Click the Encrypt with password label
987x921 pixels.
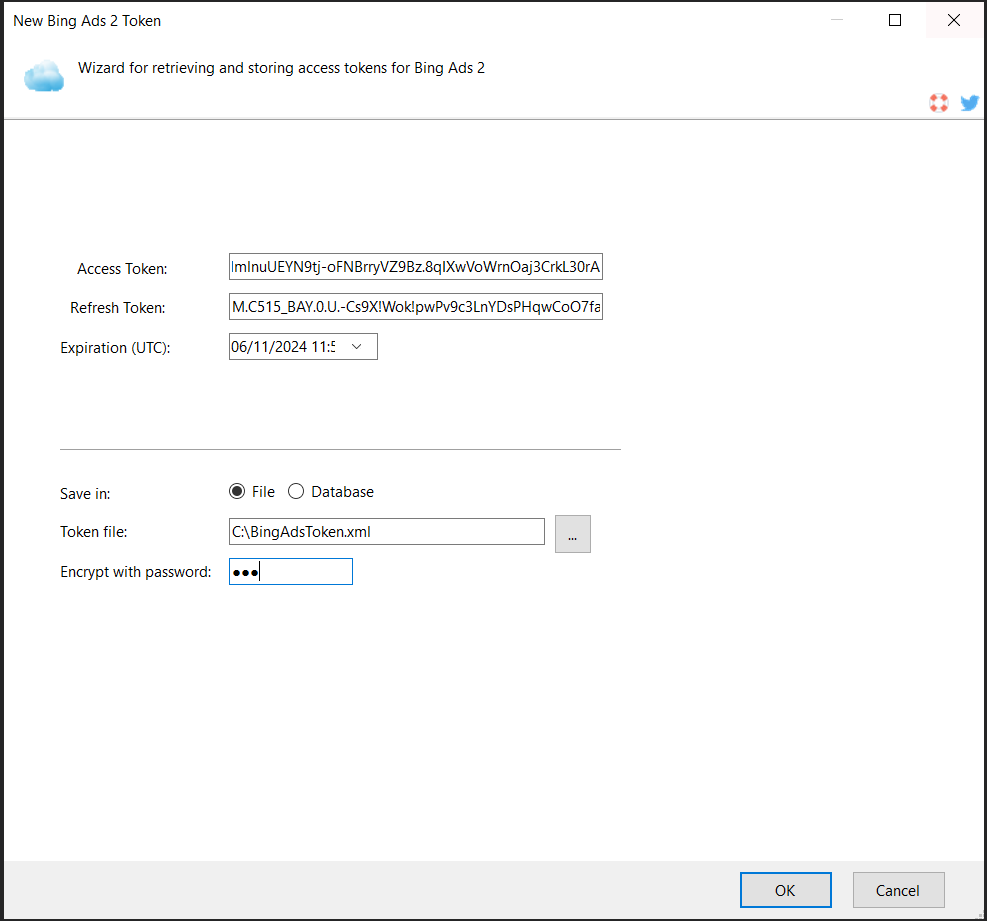click(136, 572)
